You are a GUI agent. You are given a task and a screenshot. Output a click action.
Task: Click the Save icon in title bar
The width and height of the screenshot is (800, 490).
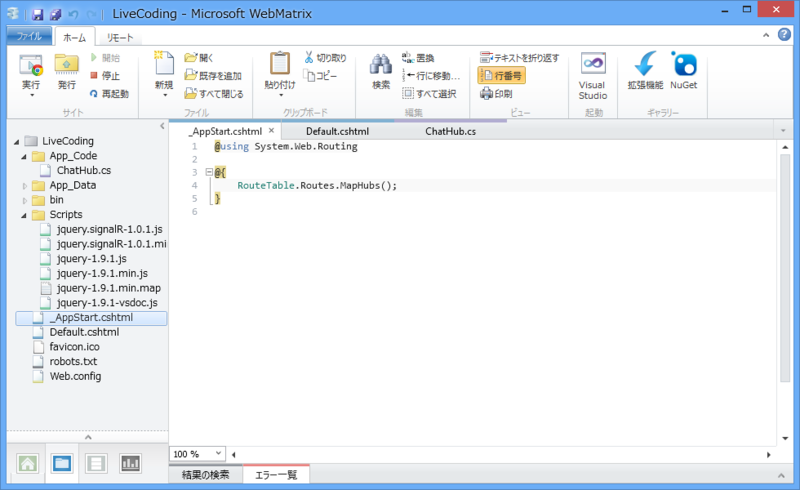point(37,14)
